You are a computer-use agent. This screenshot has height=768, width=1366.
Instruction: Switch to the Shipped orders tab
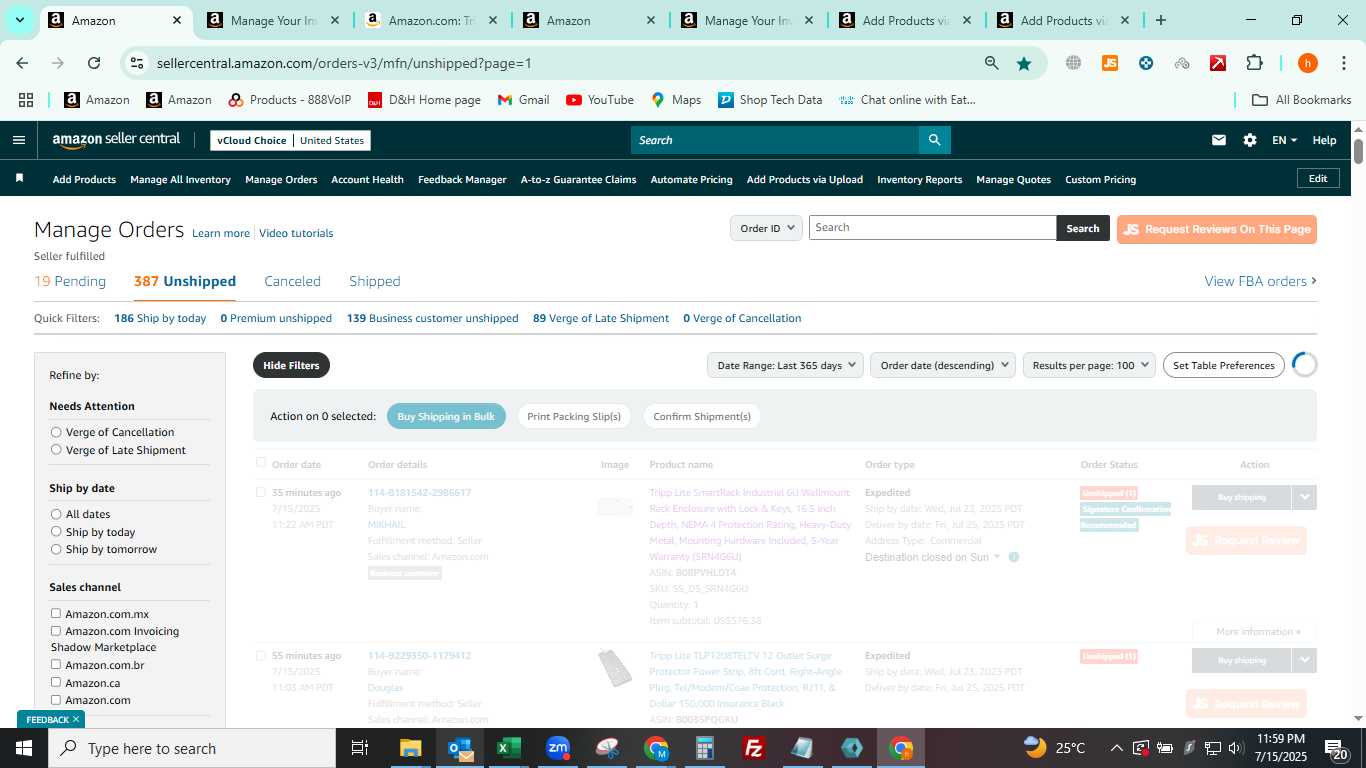click(375, 281)
